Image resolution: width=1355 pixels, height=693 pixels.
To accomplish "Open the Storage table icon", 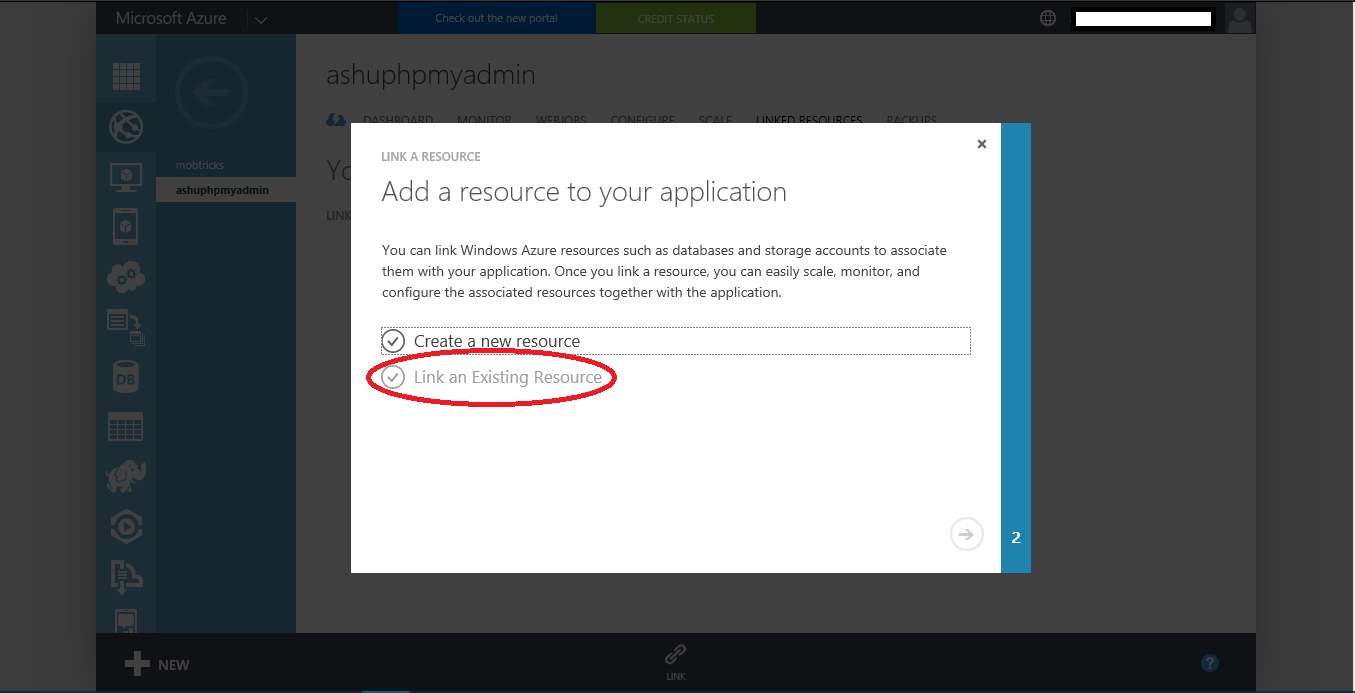I will click(126, 427).
